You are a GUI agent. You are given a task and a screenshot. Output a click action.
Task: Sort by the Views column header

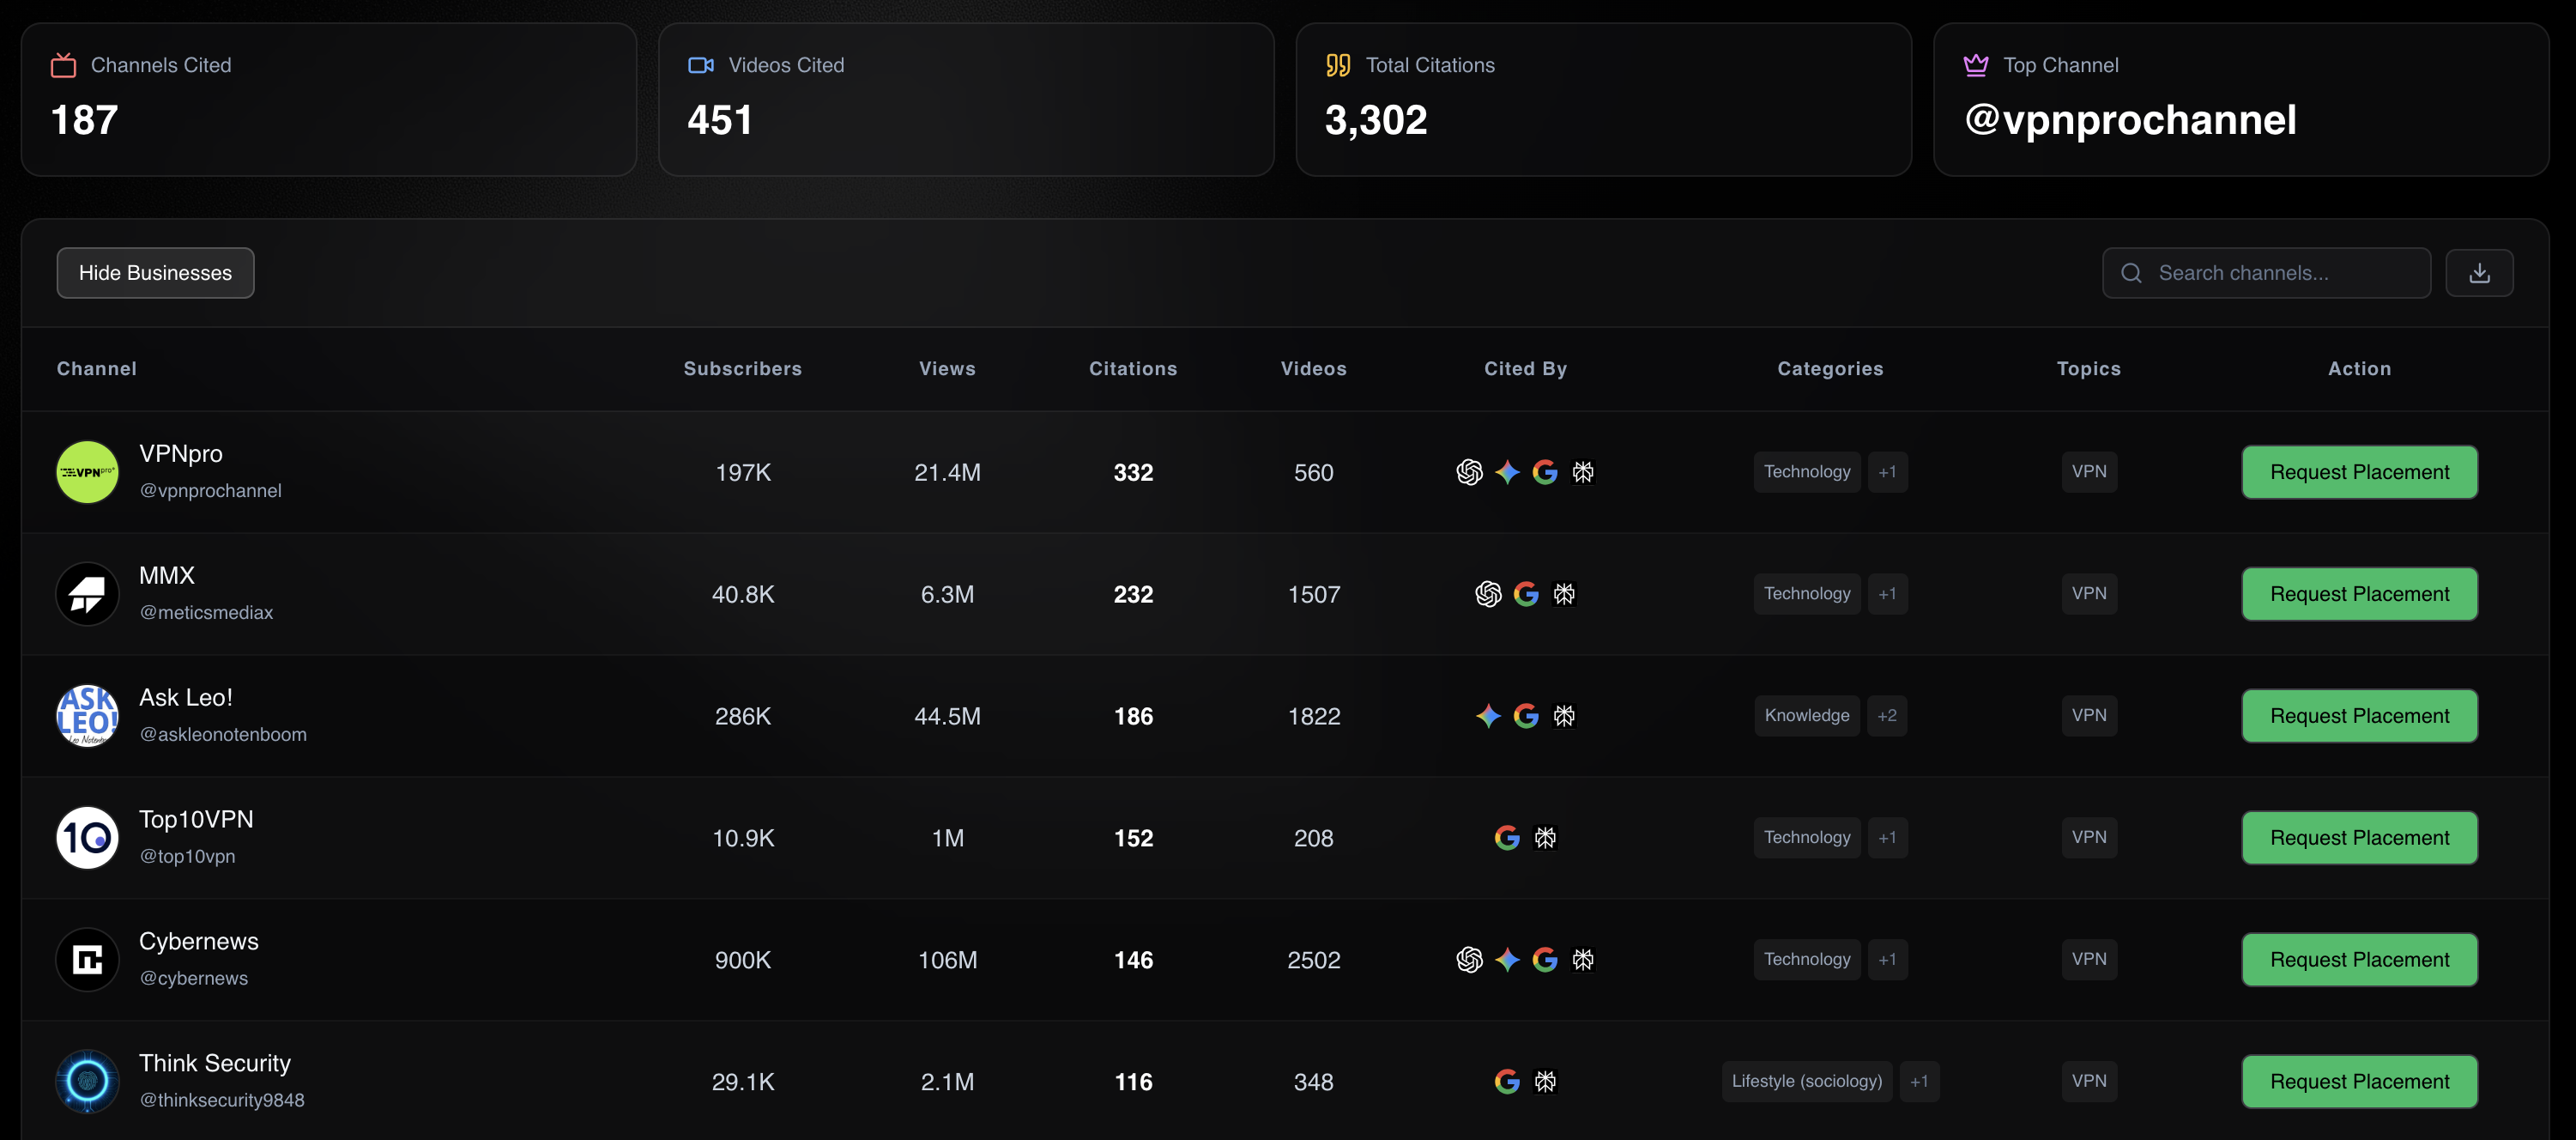pyautogui.click(x=947, y=369)
